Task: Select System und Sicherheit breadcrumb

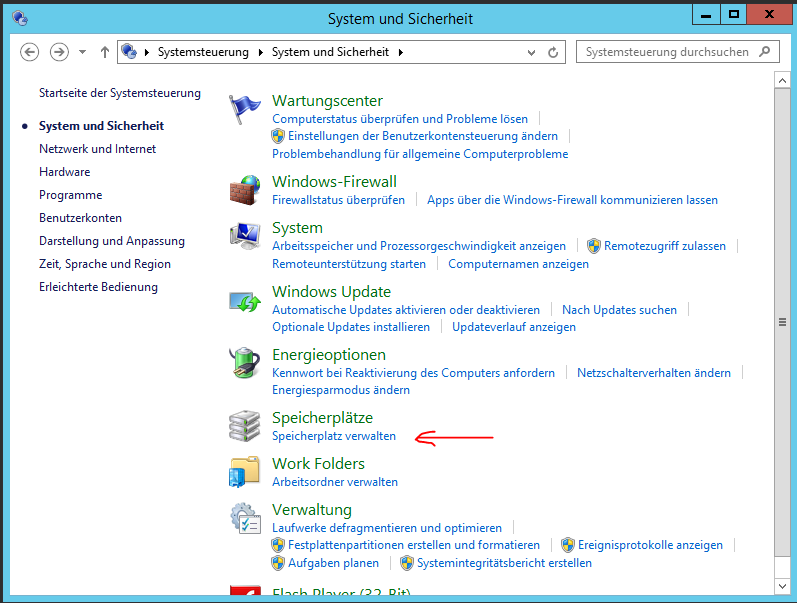Action: tap(330, 52)
